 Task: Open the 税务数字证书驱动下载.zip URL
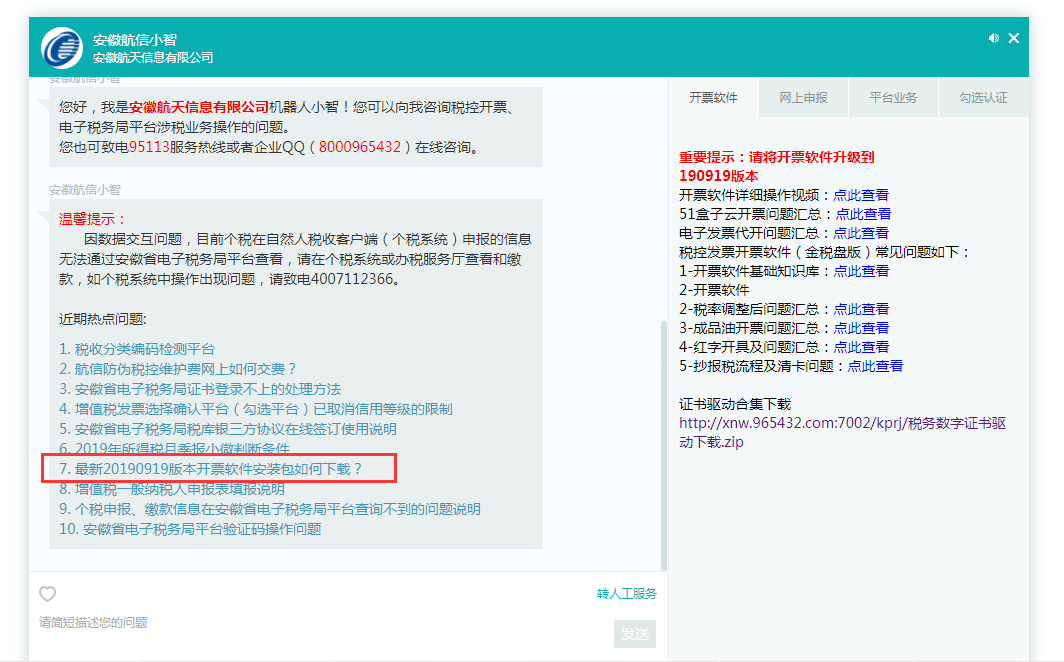842,433
